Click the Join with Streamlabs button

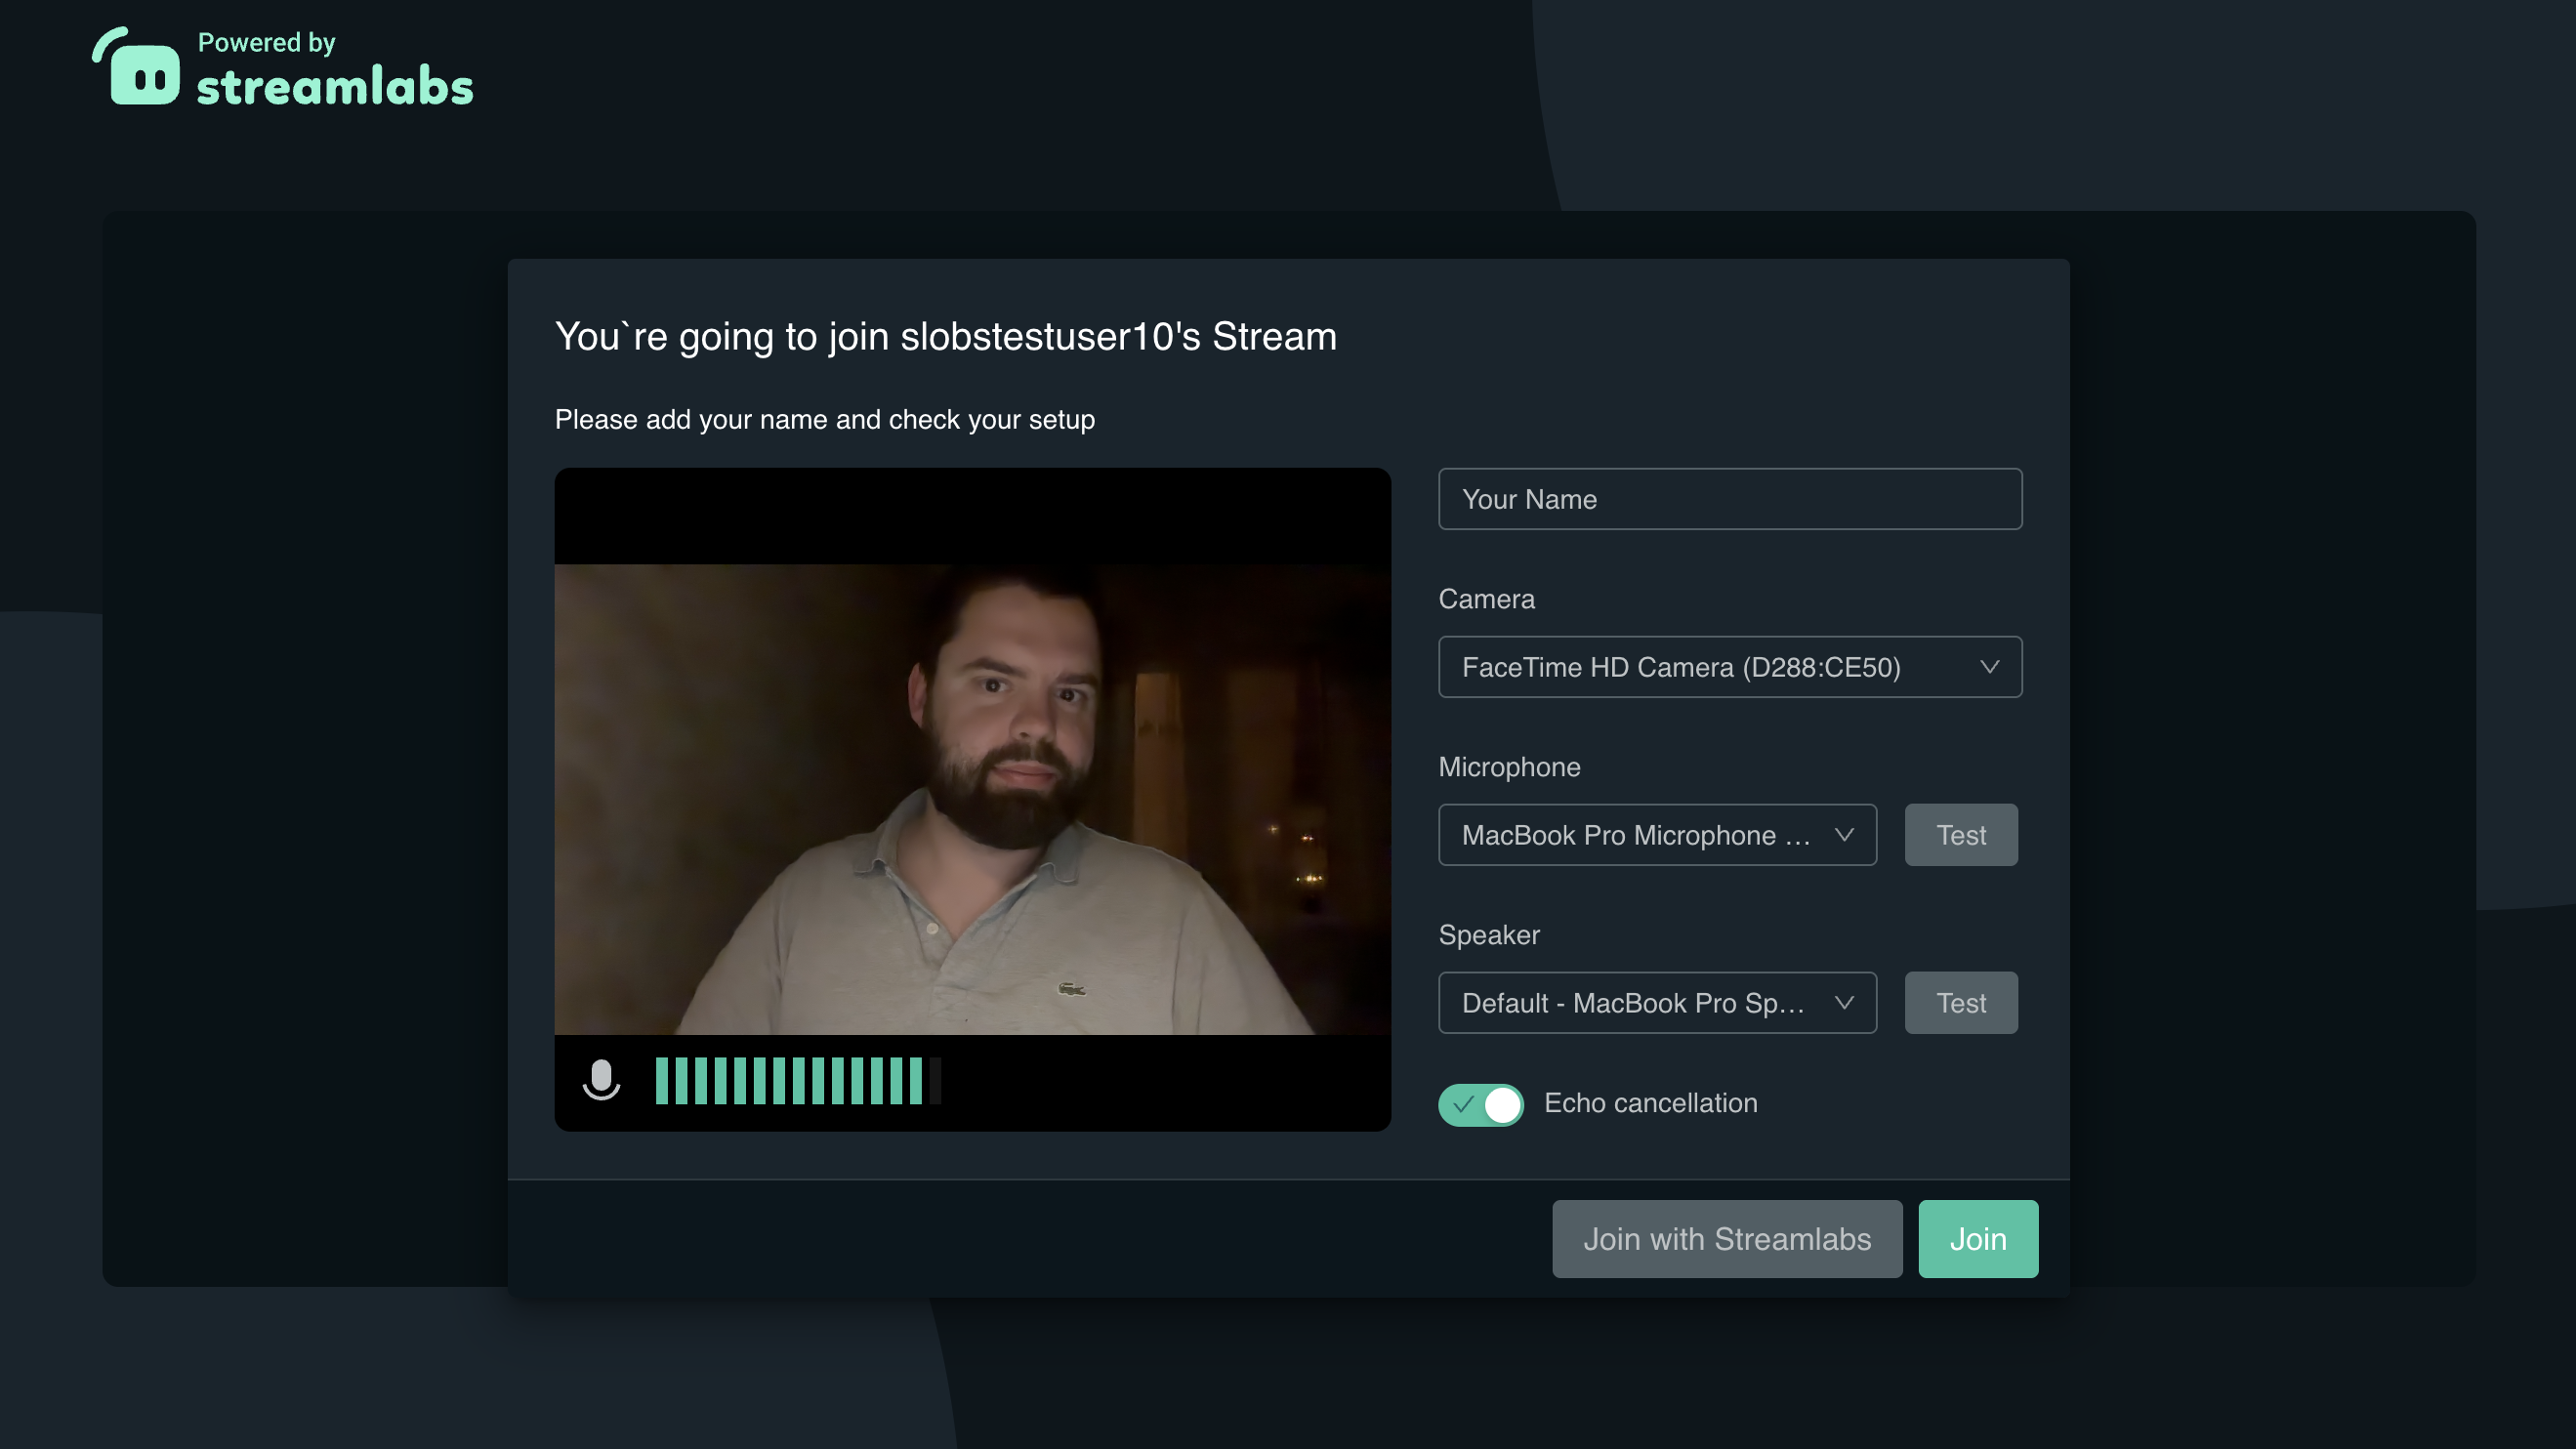coord(1726,1239)
